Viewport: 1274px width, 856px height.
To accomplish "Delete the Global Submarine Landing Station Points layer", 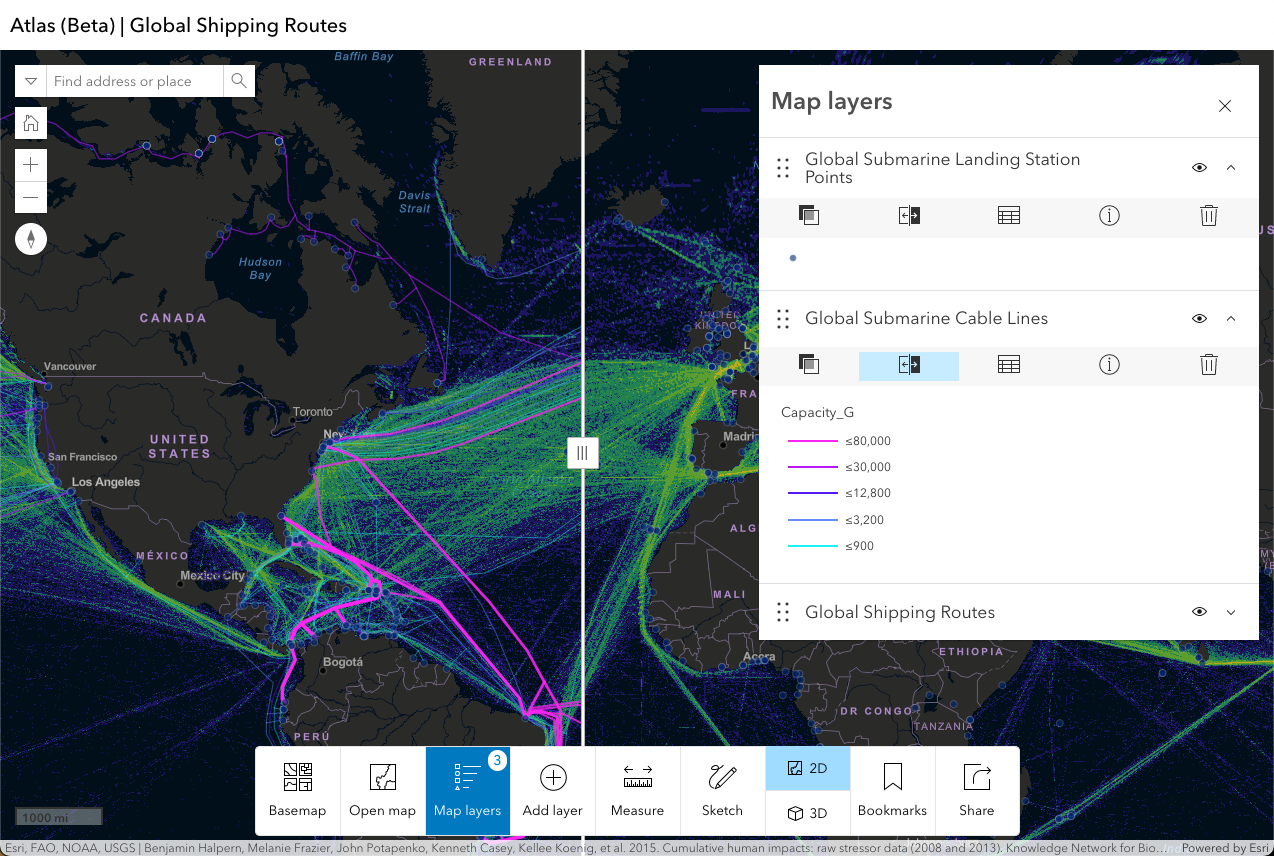I will pyautogui.click(x=1208, y=215).
